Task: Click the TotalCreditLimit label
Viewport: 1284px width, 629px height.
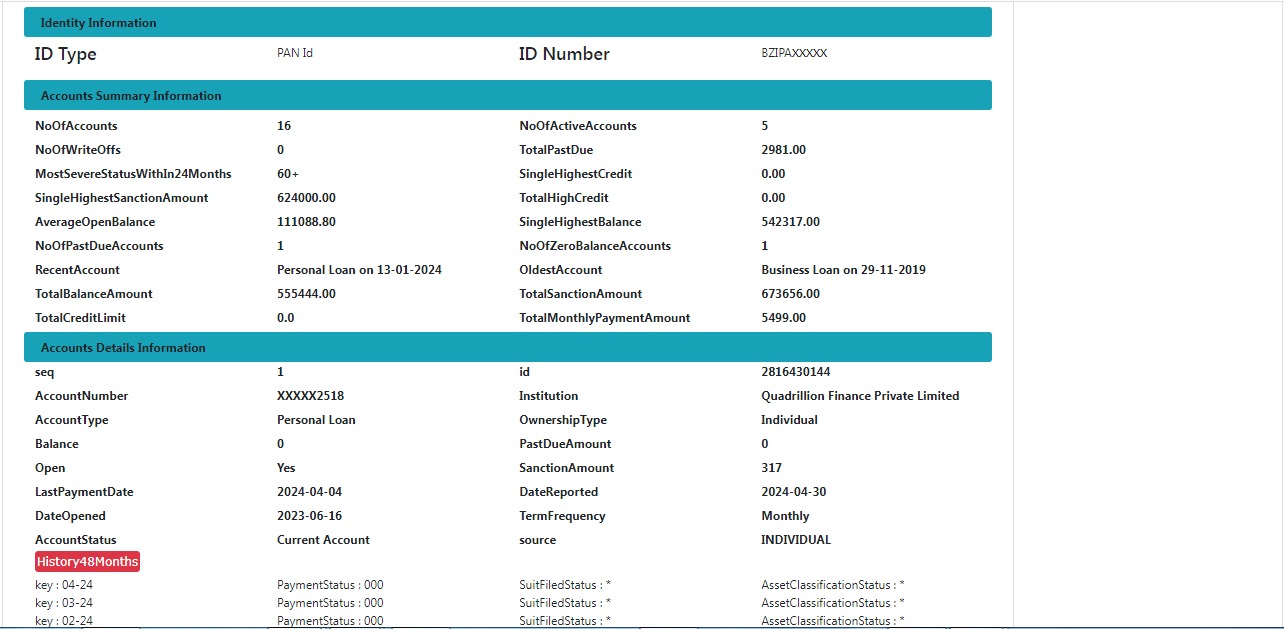Action: (x=80, y=318)
